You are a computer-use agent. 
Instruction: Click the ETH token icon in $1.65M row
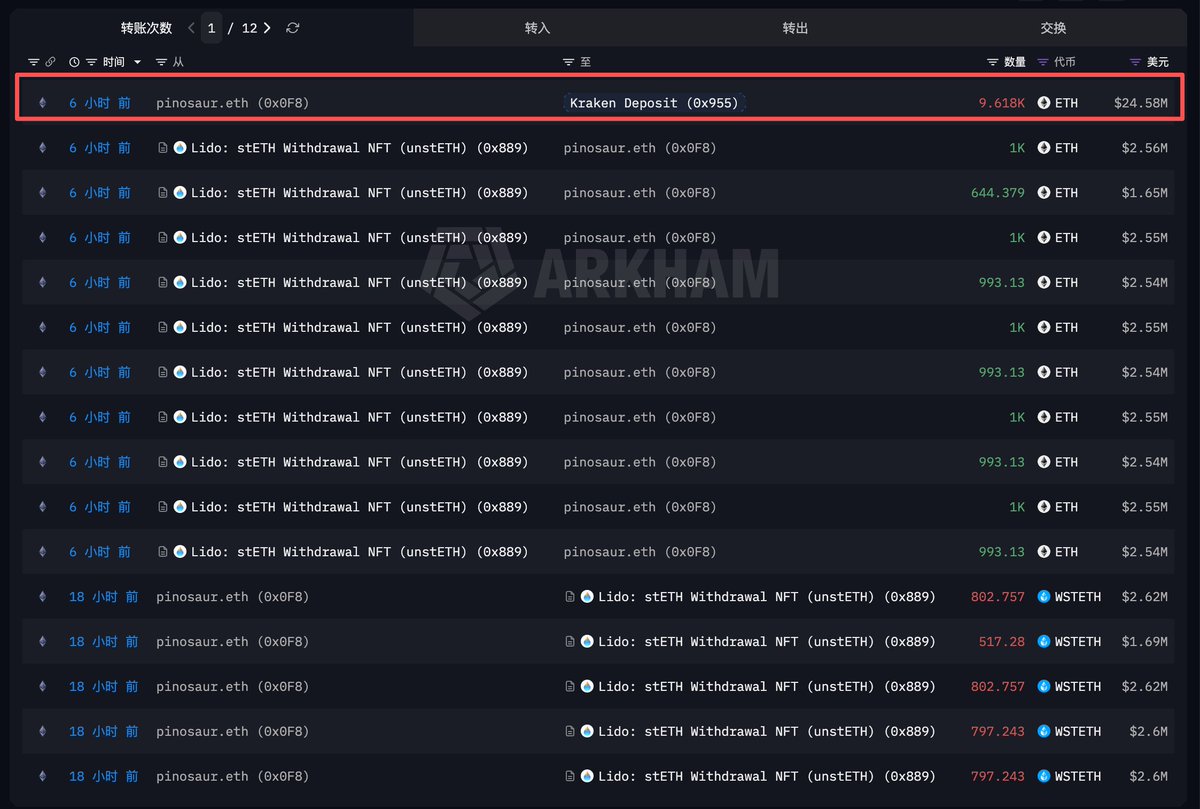point(1044,193)
